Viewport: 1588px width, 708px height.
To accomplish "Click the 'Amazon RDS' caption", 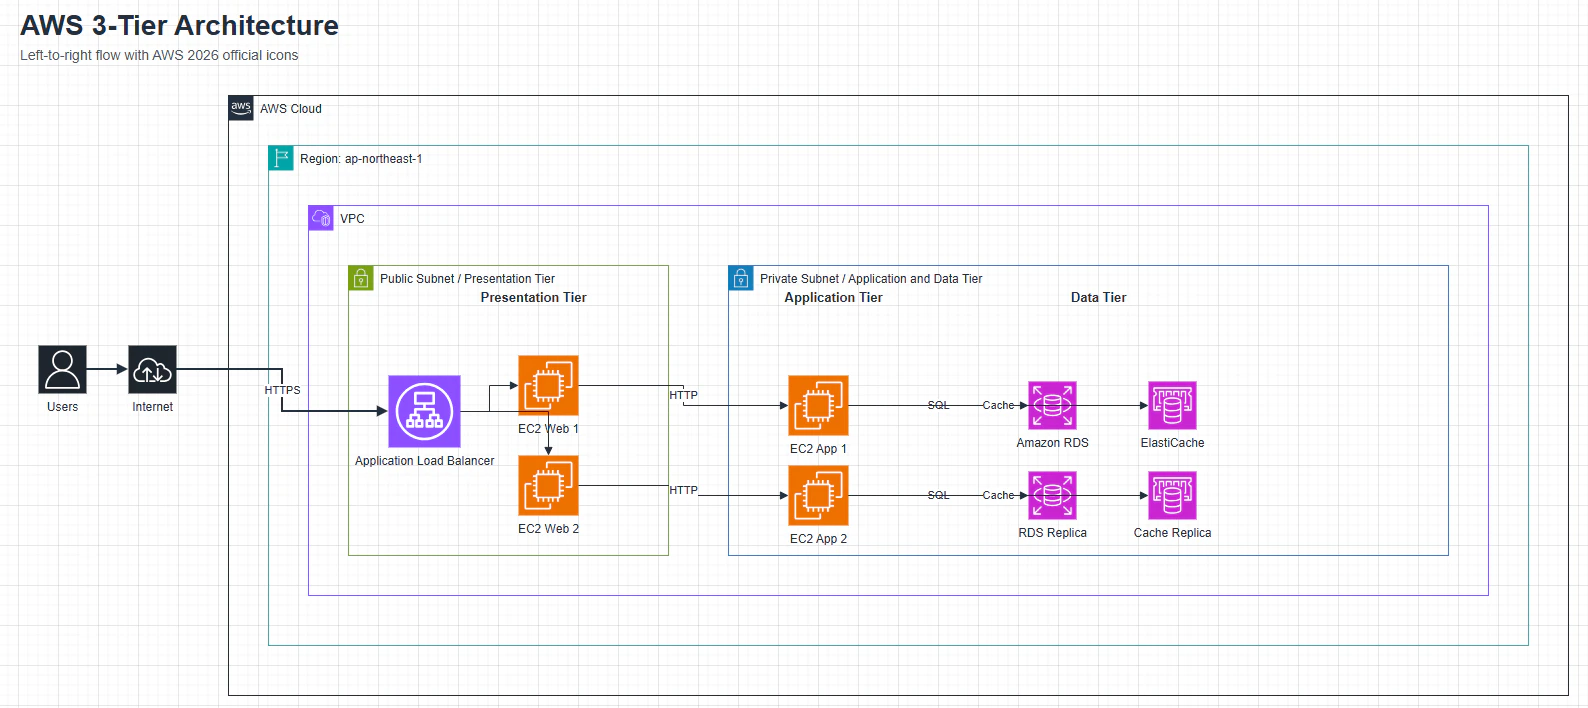I will (1052, 443).
